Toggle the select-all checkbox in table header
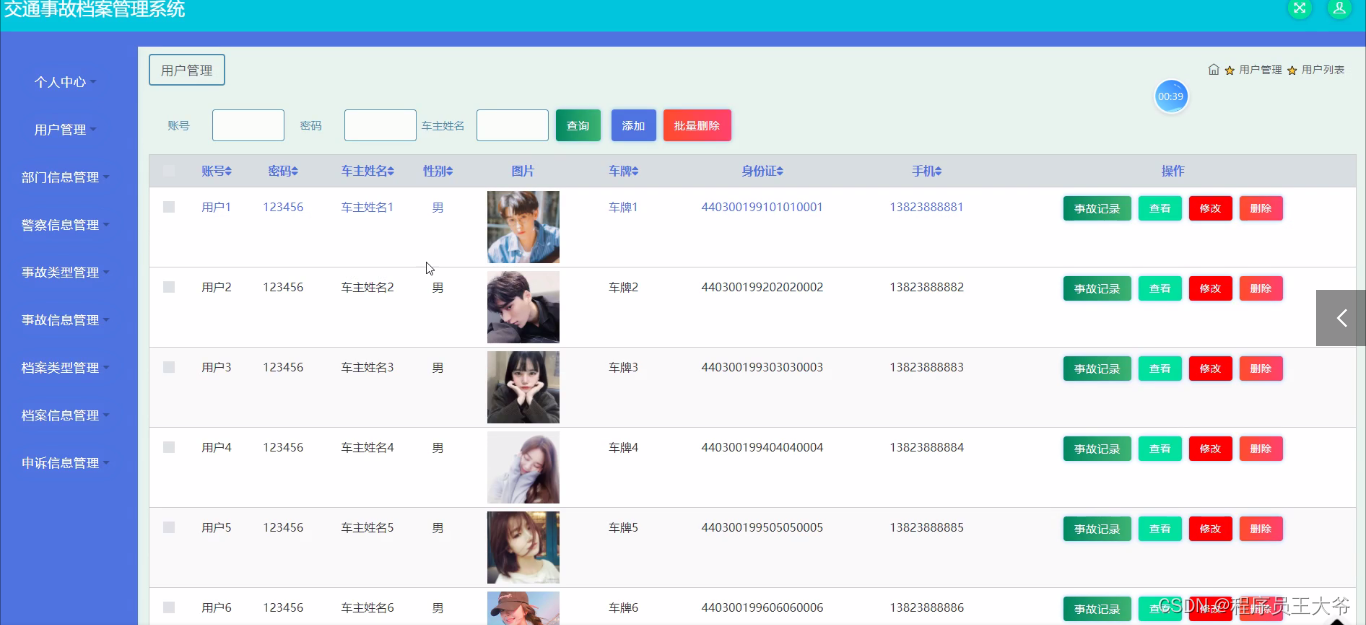The width and height of the screenshot is (1366, 625). tap(168, 170)
